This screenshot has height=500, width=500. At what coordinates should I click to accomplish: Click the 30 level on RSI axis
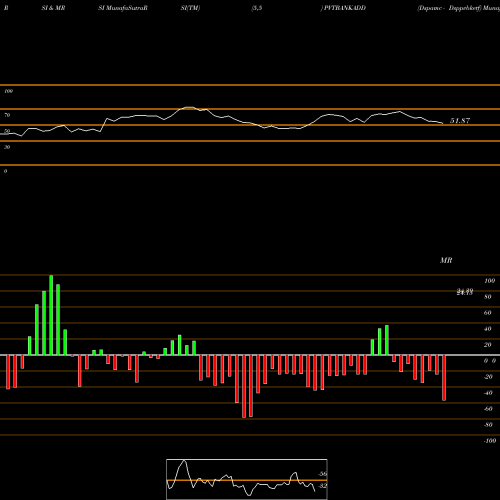(x=7, y=147)
